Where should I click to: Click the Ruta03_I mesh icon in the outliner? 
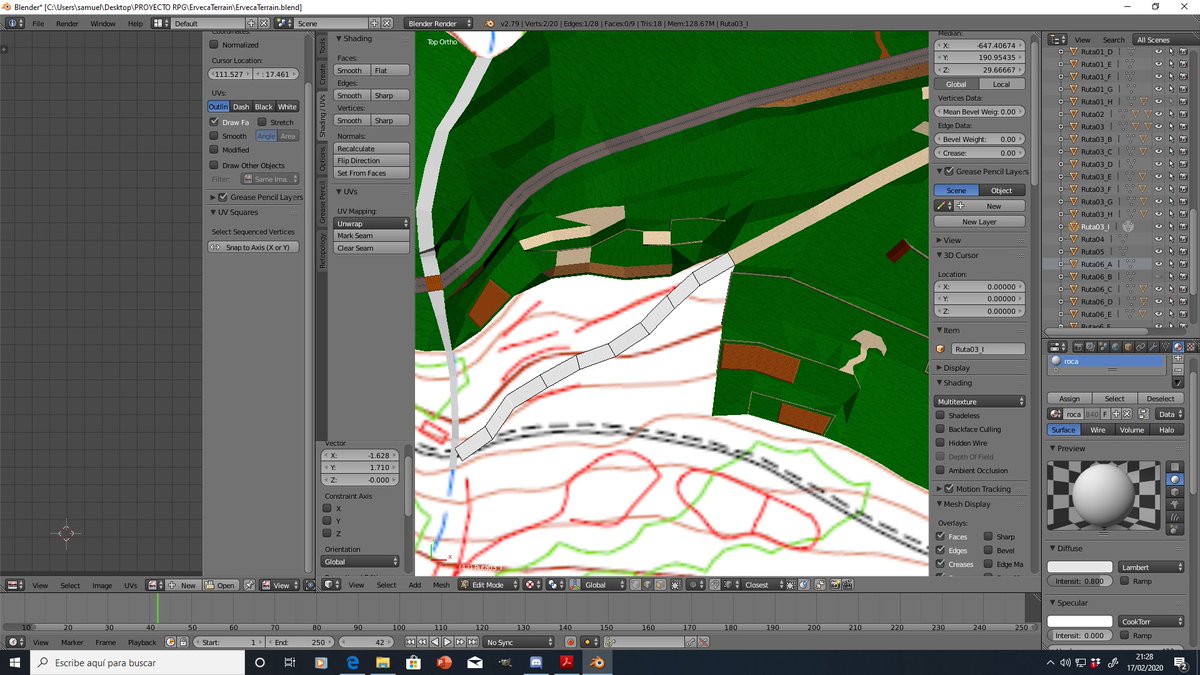tap(1073, 226)
